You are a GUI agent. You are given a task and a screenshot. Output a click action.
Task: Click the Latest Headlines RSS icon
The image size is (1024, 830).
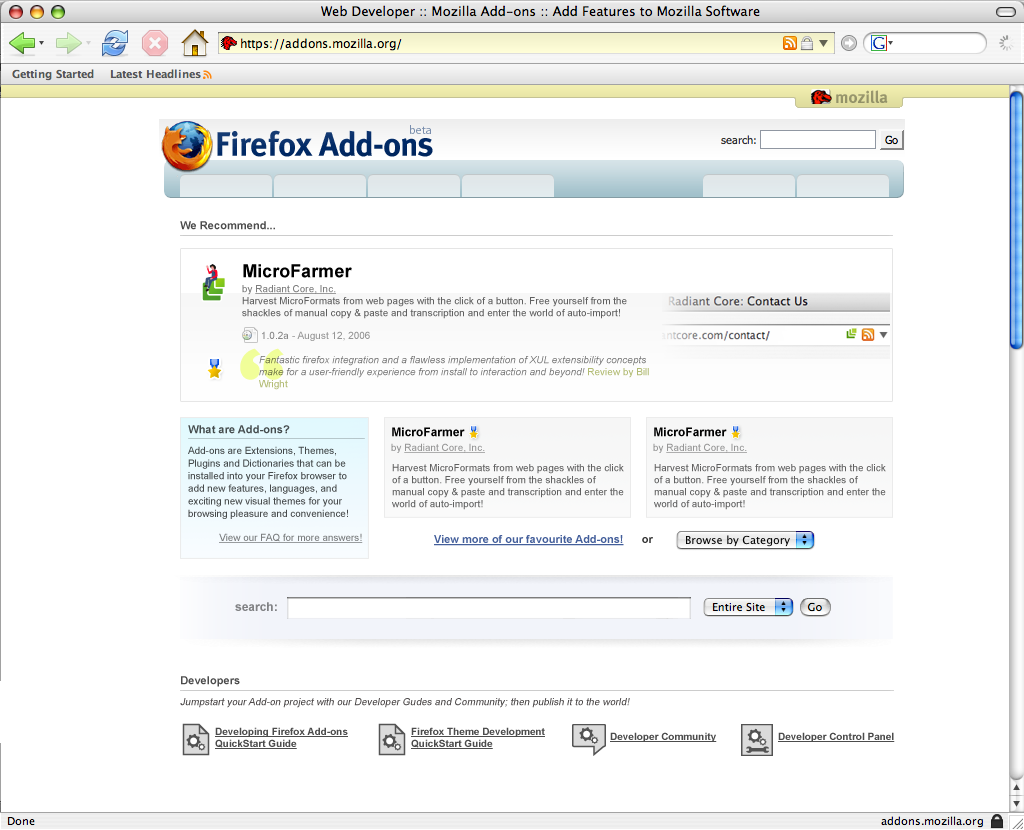click(x=207, y=75)
